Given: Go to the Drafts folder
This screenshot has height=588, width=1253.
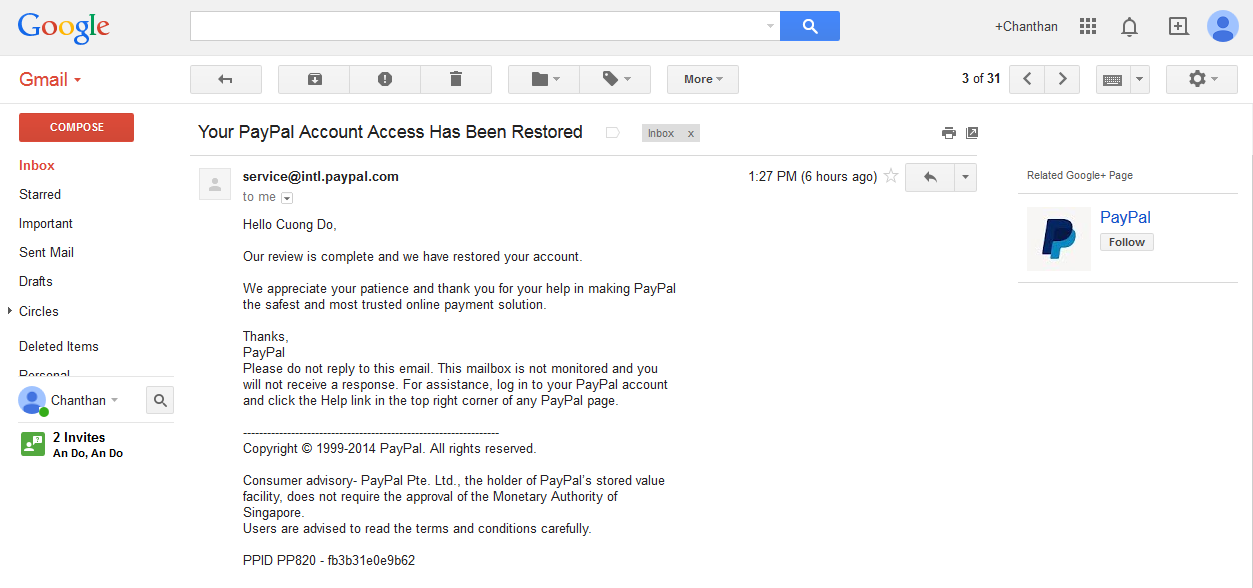Looking at the screenshot, I should (36, 281).
